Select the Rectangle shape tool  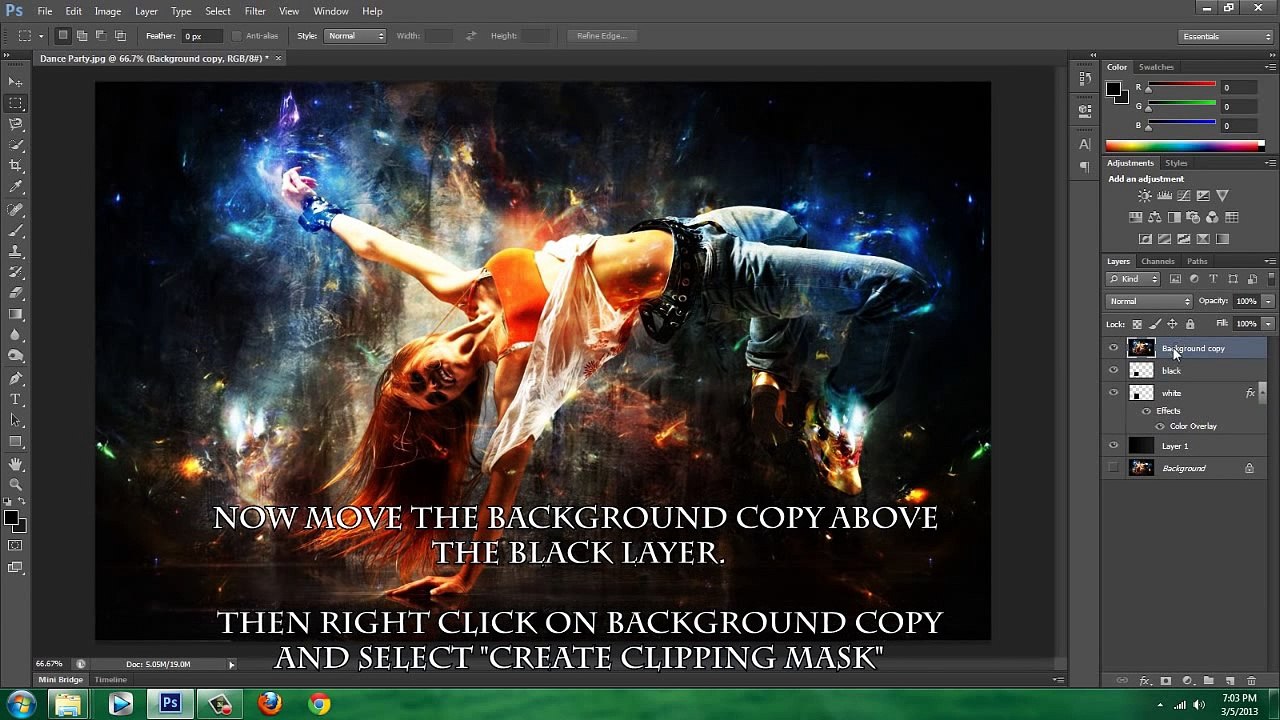tap(16, 442)
